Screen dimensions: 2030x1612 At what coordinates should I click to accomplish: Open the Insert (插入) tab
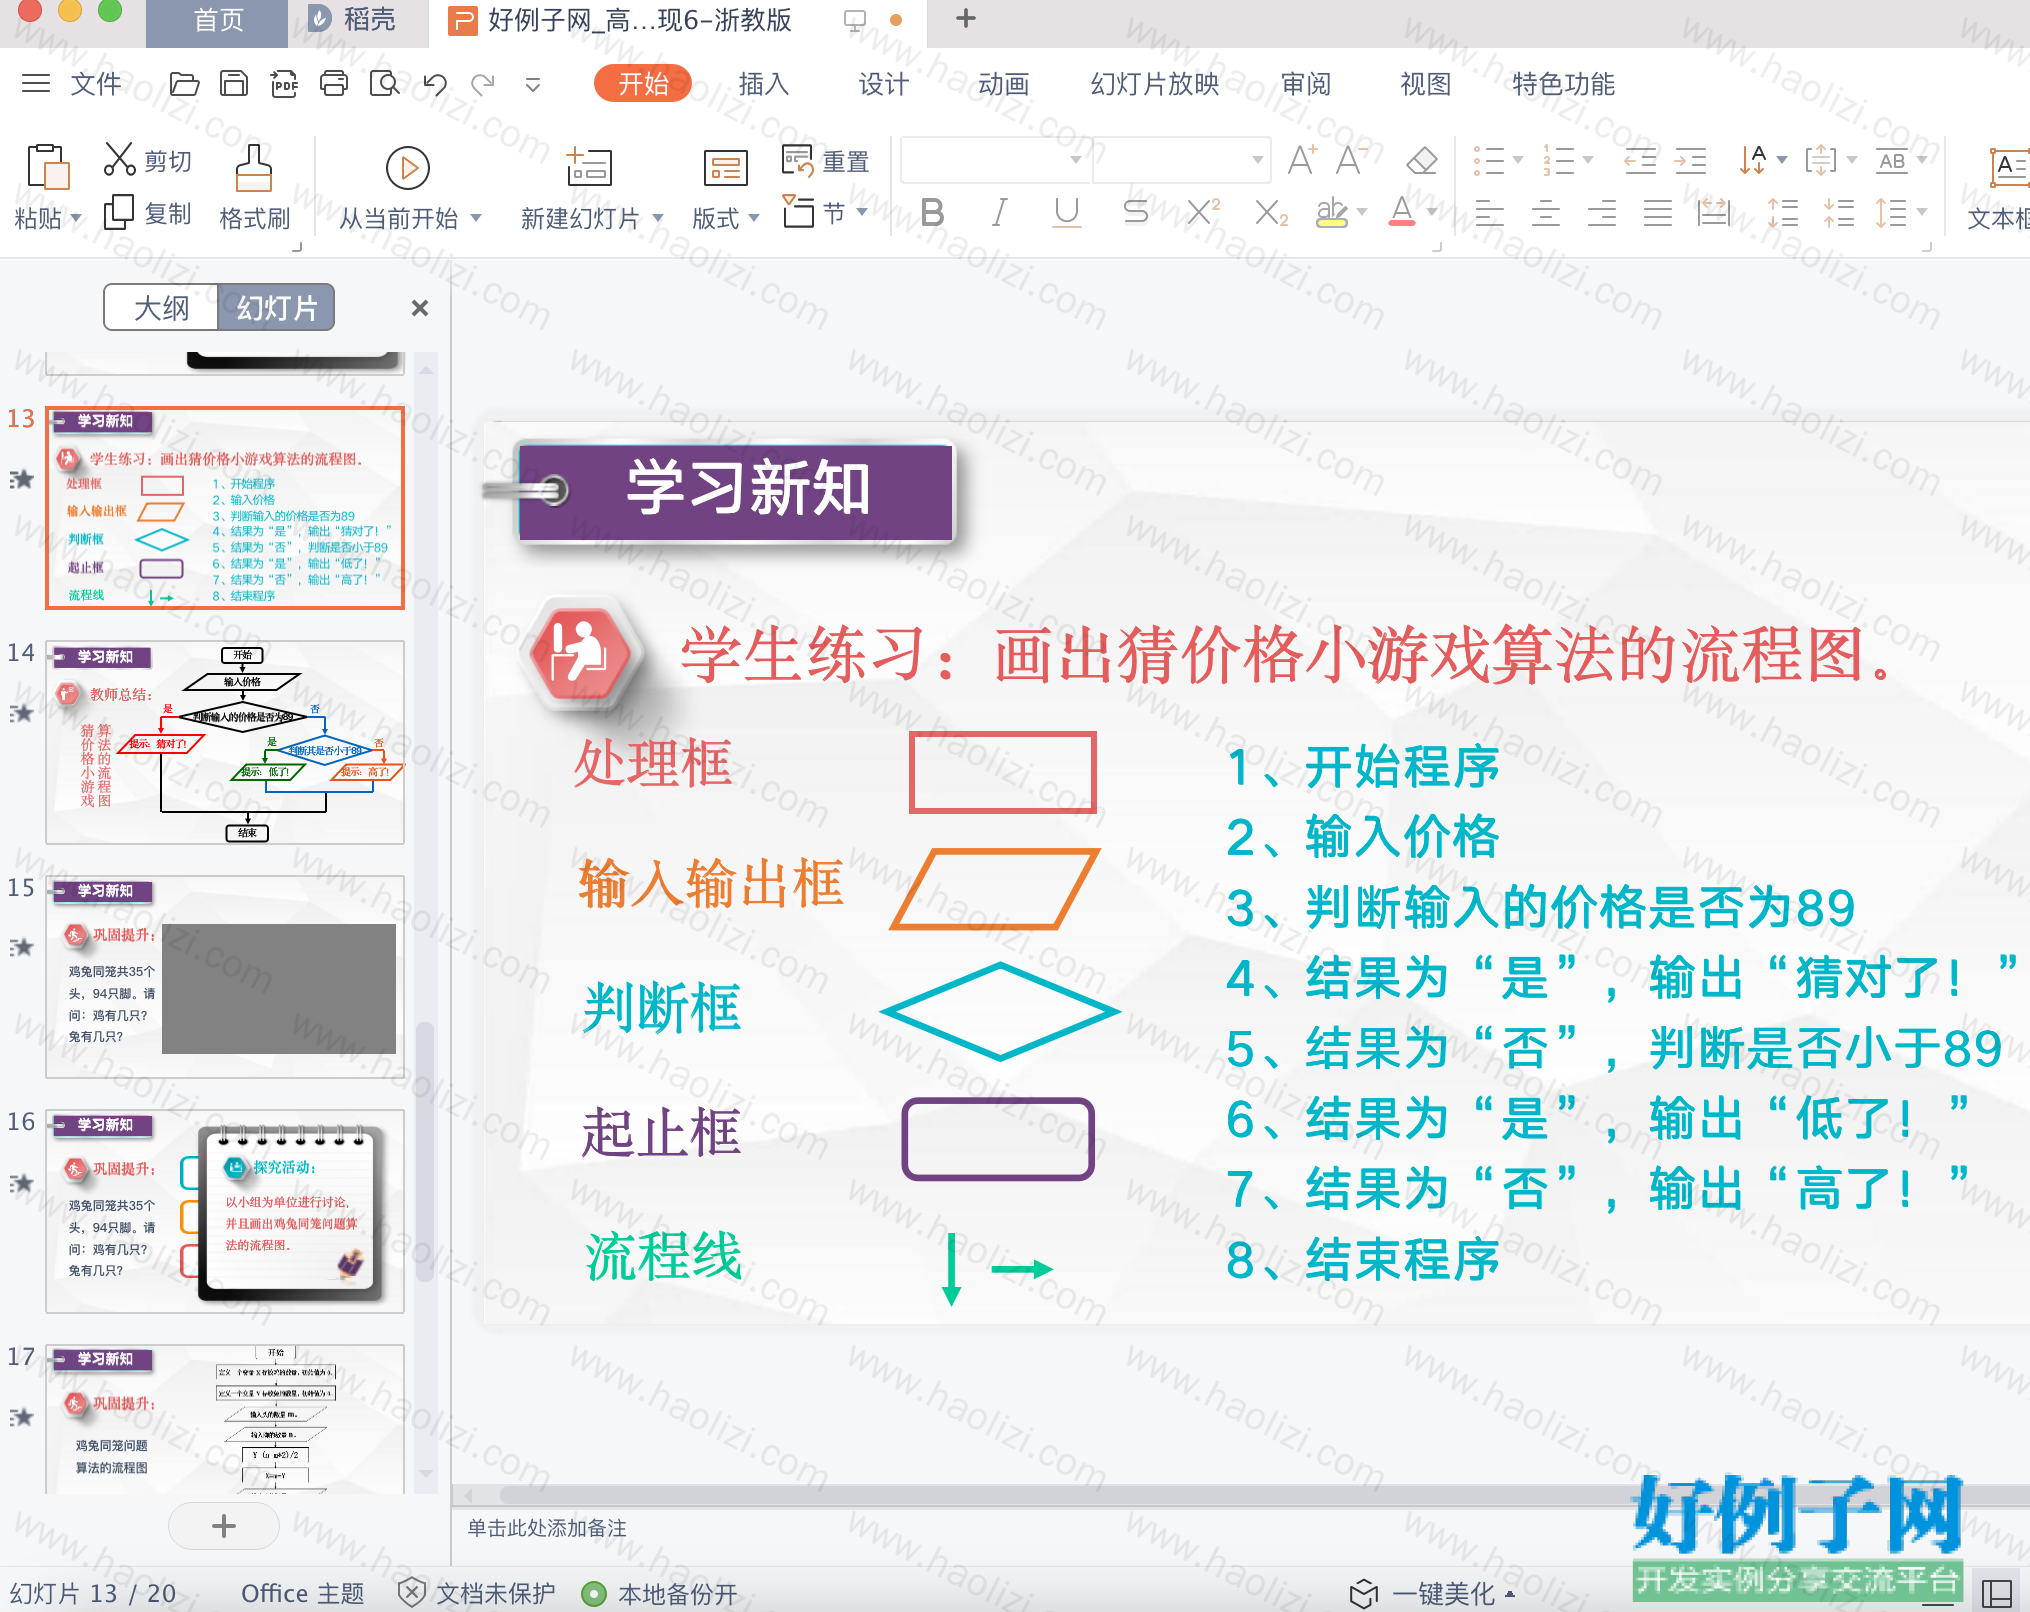[763, 84]
